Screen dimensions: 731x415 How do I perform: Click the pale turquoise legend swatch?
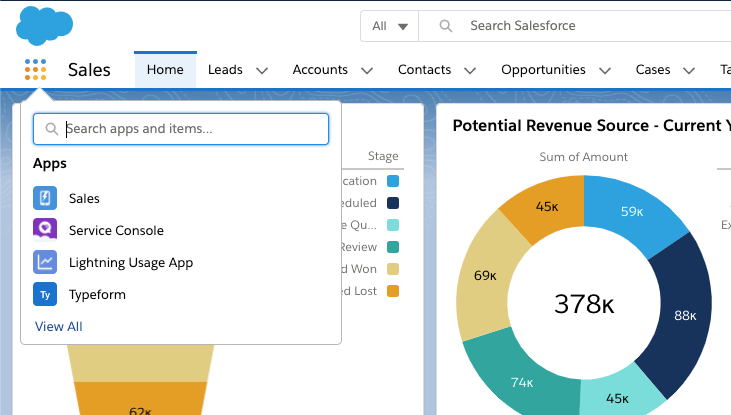[x=393, y=225]
